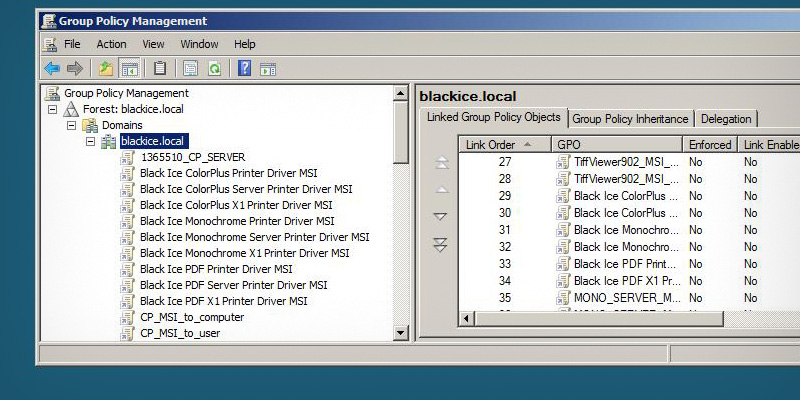Move link to top with double-up arrow
This screenshot has width=800, height=400.
441,163
